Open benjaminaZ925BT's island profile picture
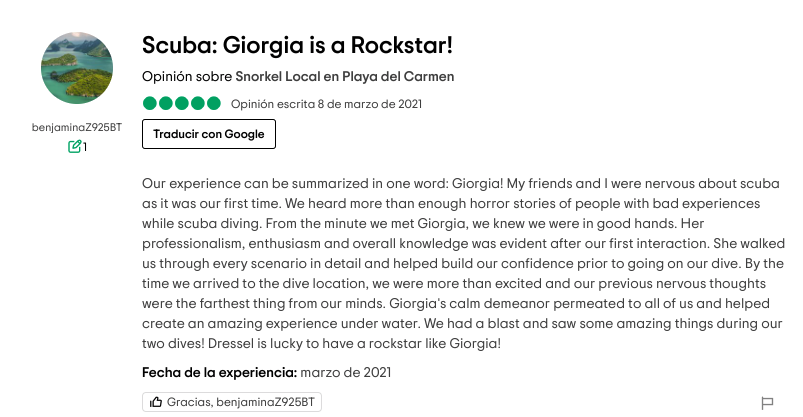Screen dimensions: 803x417 (77, 68)
